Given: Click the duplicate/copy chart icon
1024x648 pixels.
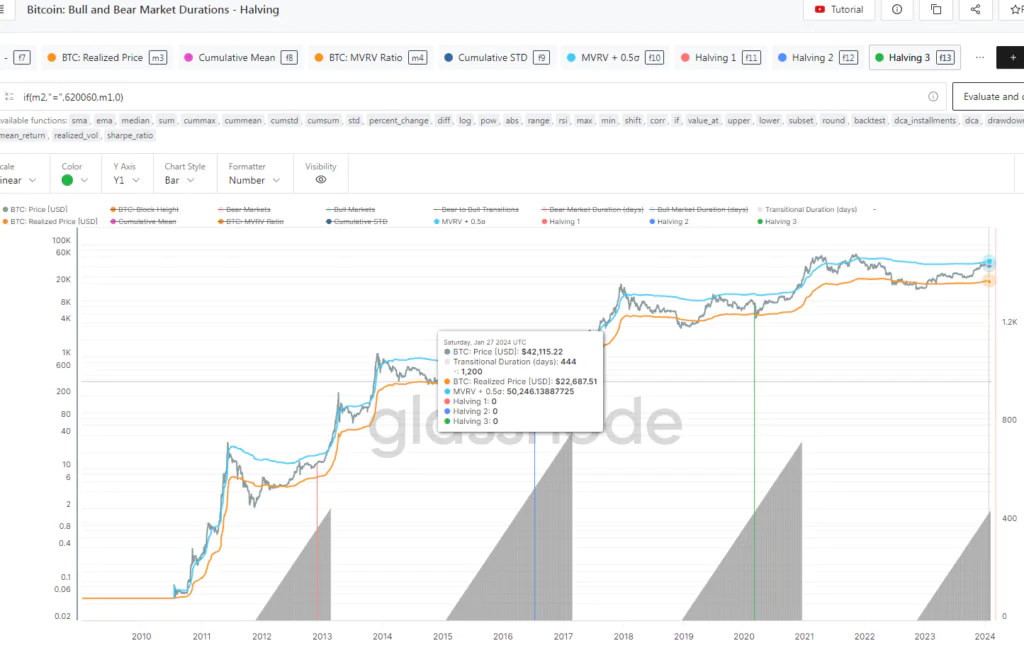Looking at the screenshot, I should point(936,10).
